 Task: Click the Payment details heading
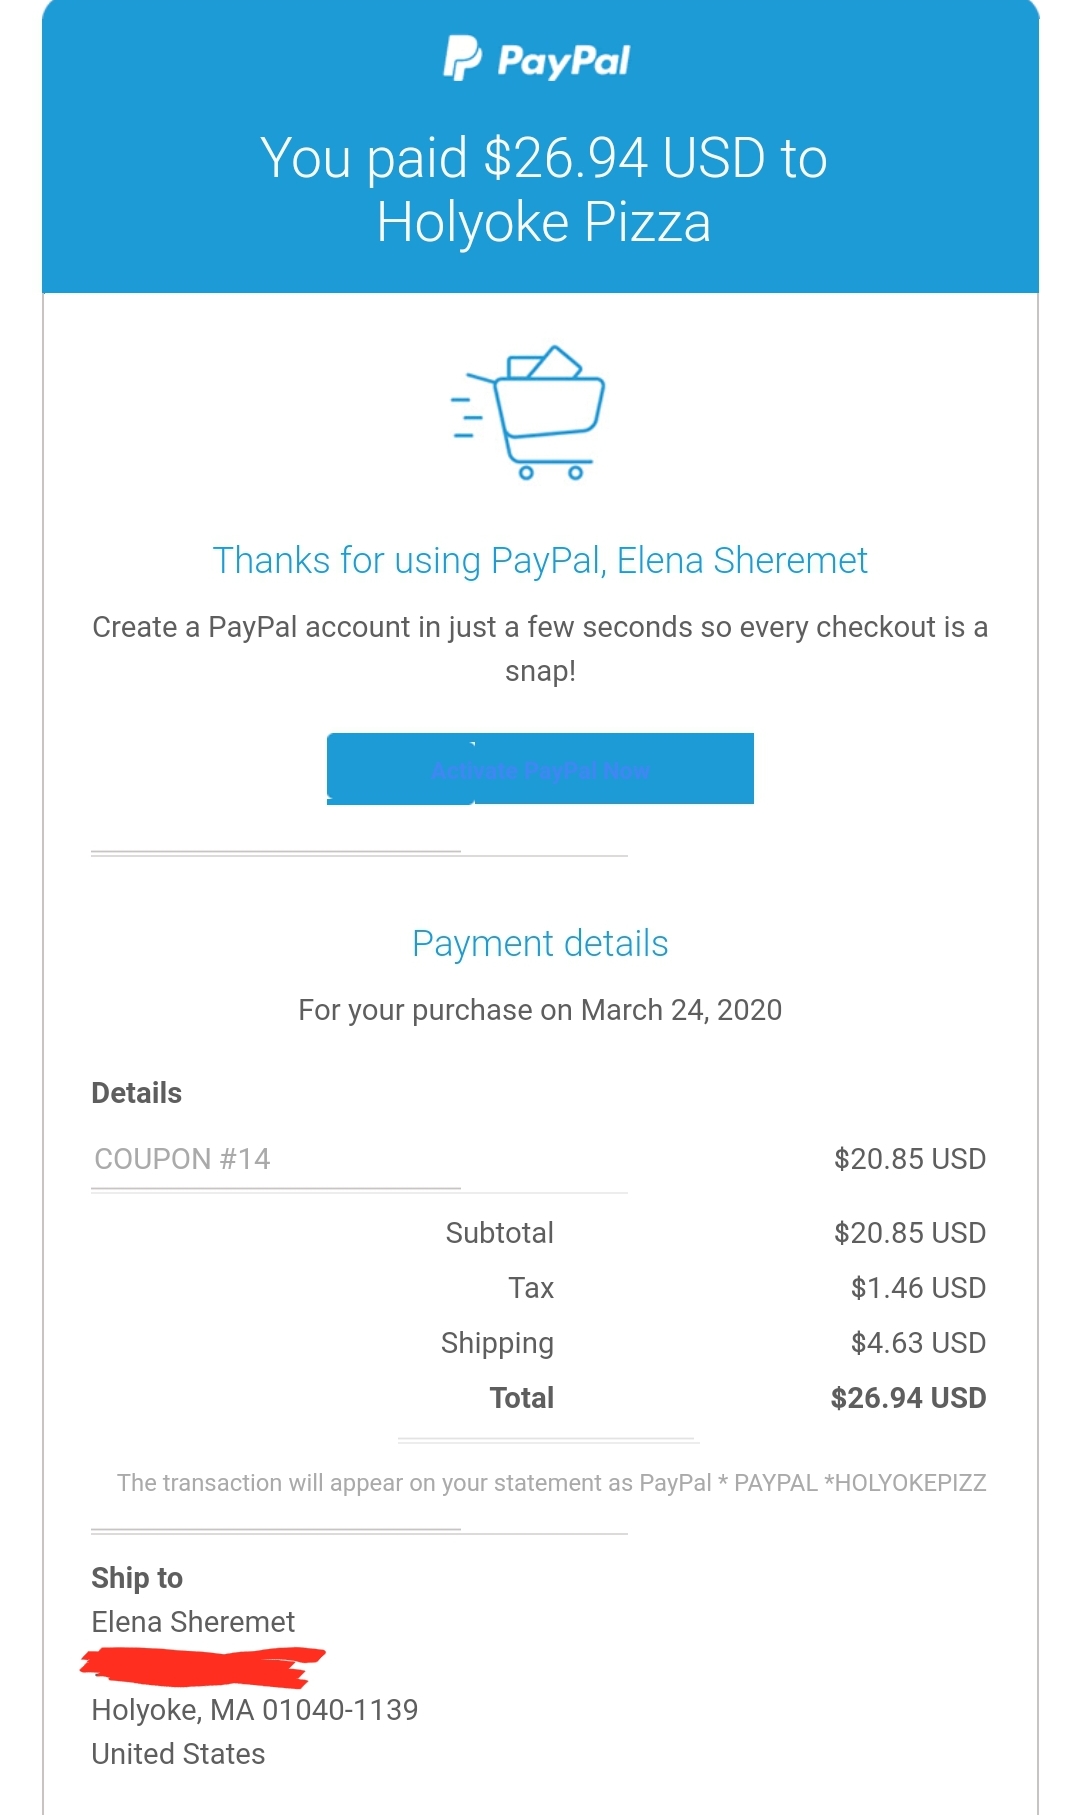click(x=540, y=944)
